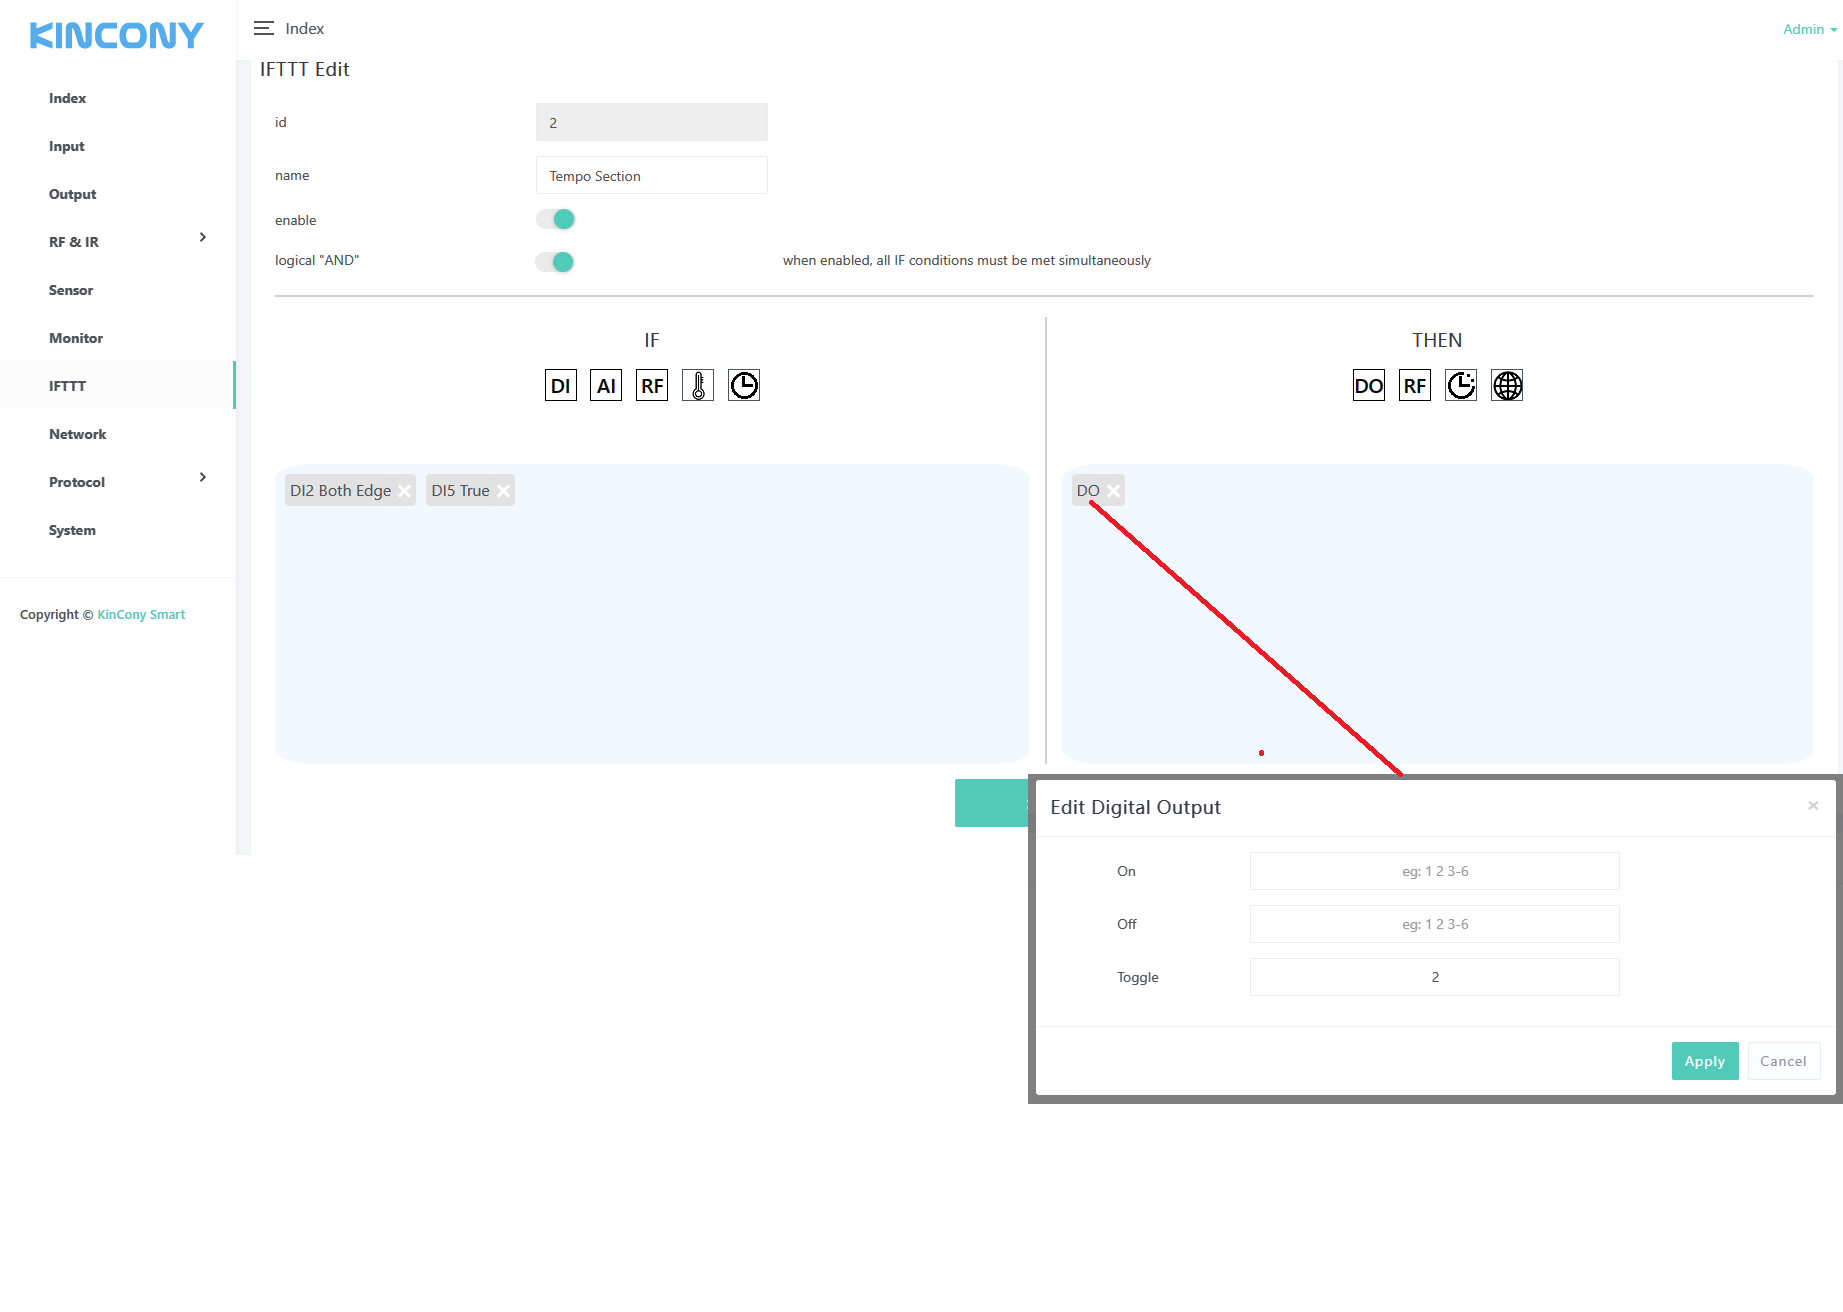Go to the Monitor page
1843x1312 pixels.
click(x=76, y=338)
